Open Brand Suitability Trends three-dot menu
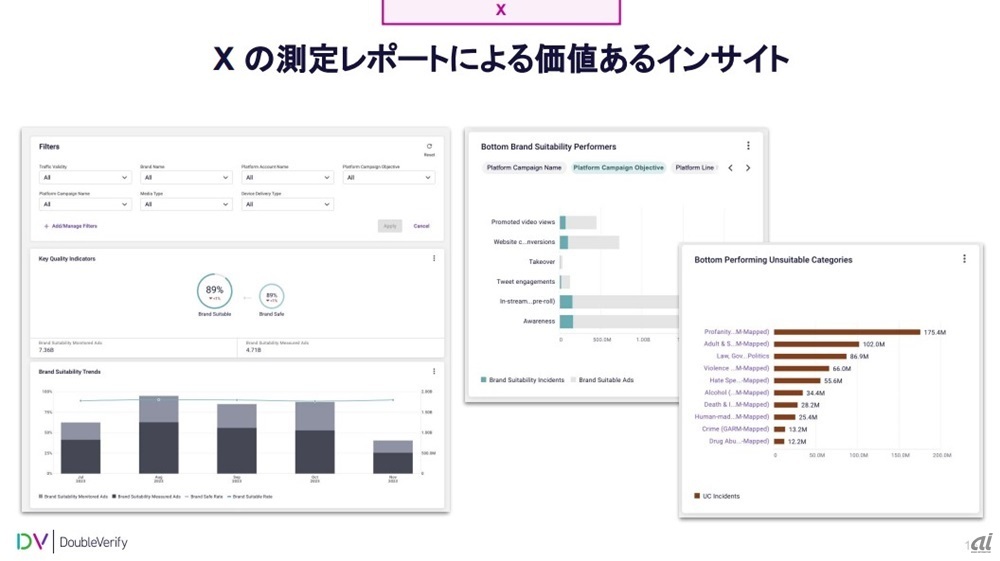The image size is (1000, 561). [x=434, y=372]
